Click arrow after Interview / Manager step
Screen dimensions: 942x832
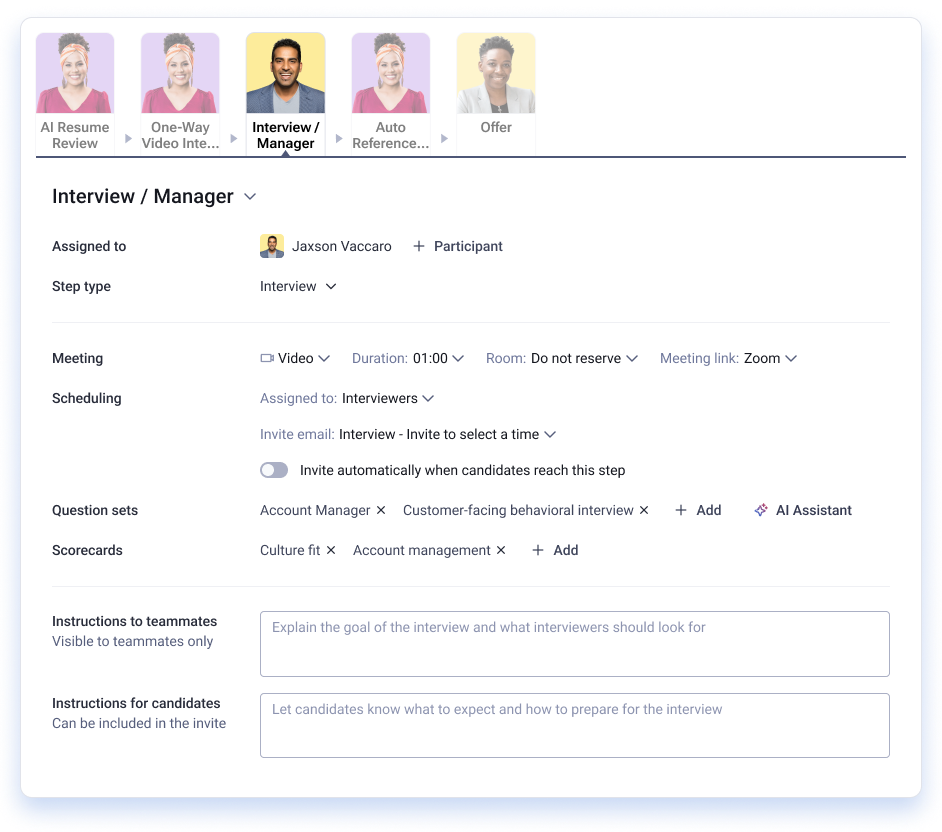tap(339, 139)
